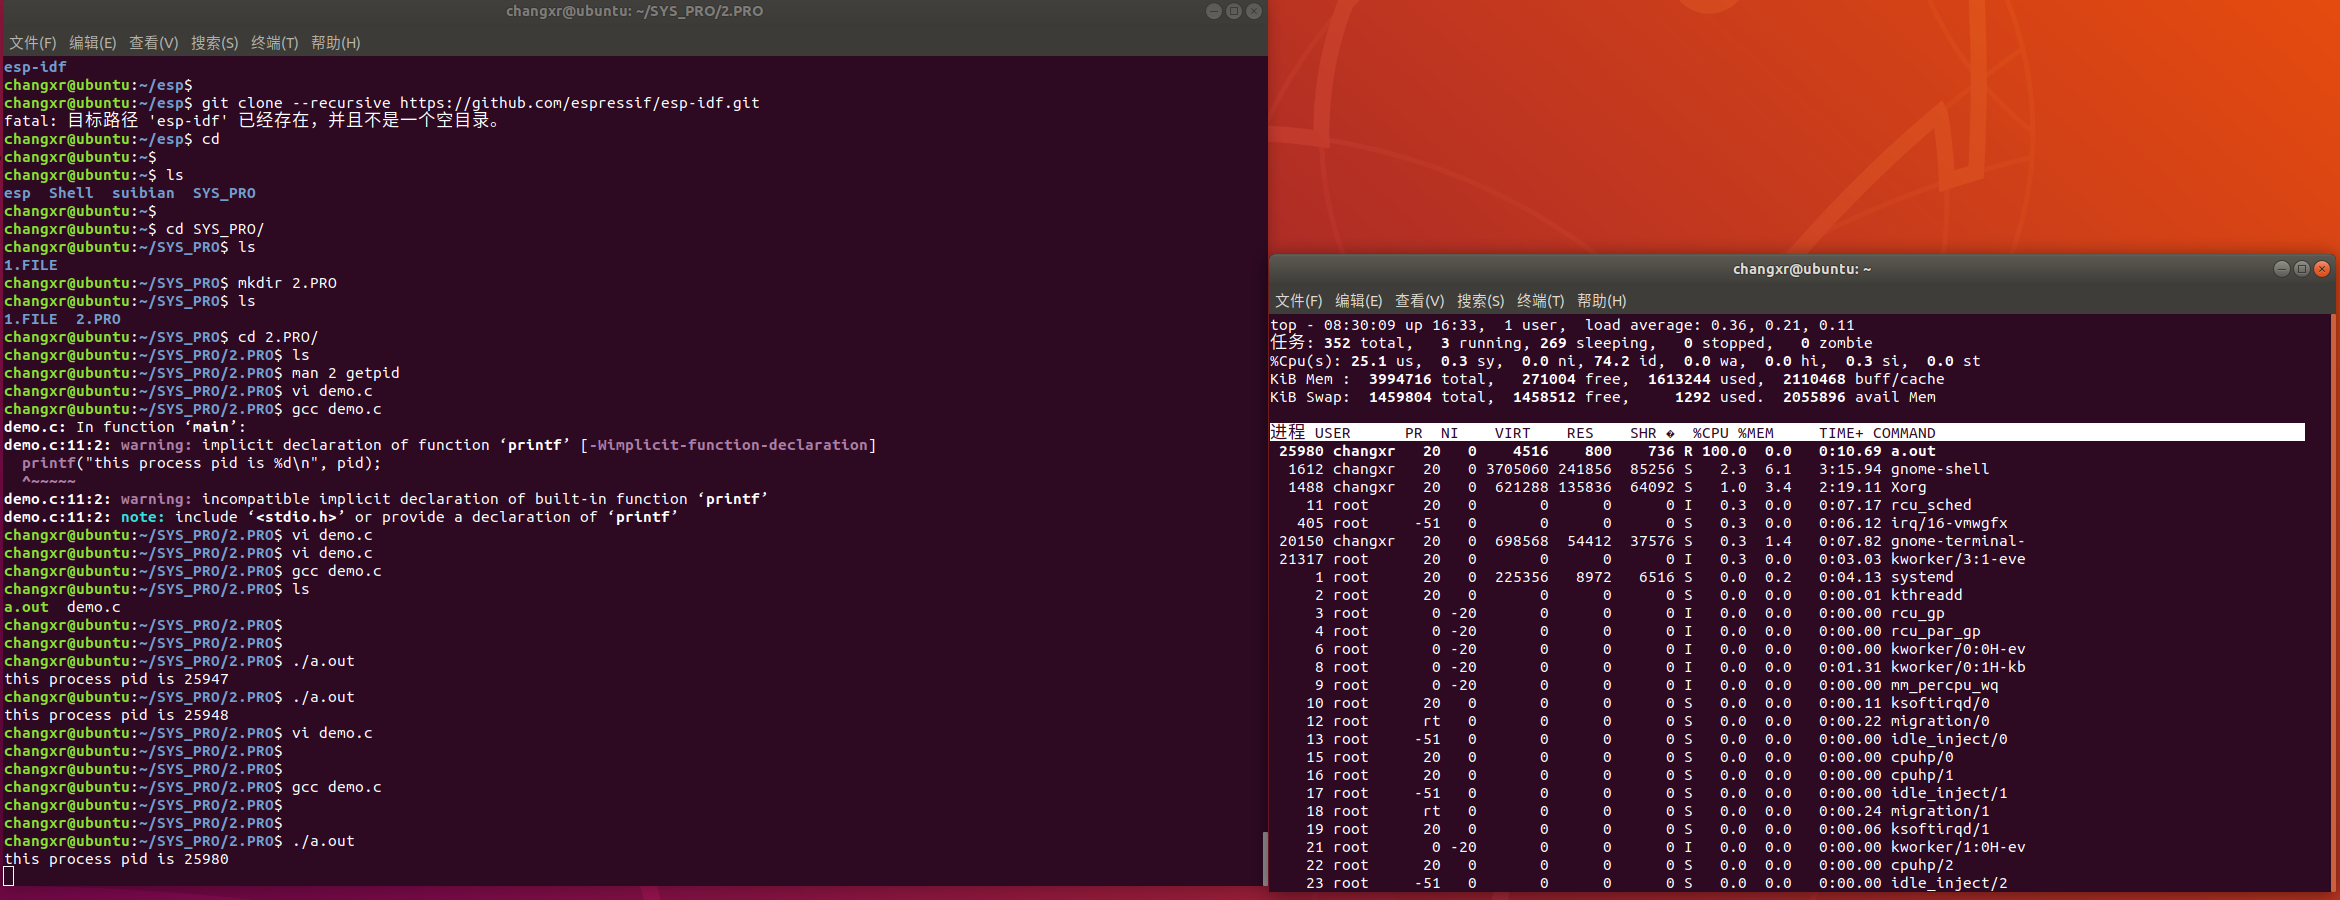Close the top terminal window
The height and width of the screenshot is (900, 2340).
(x=2322, y=269)
